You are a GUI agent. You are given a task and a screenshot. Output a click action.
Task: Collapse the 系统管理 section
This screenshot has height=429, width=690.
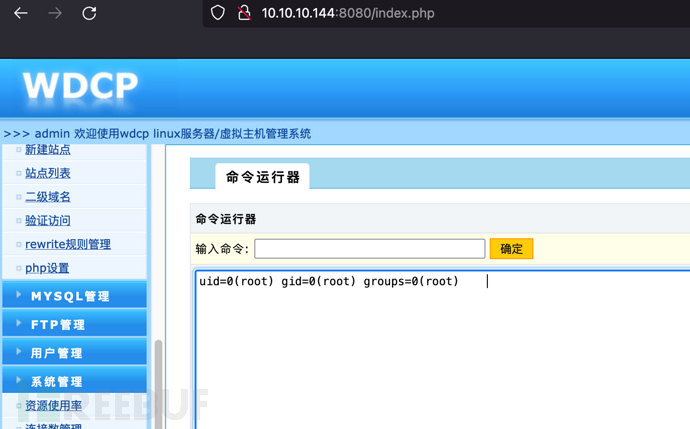pos(74,381)
